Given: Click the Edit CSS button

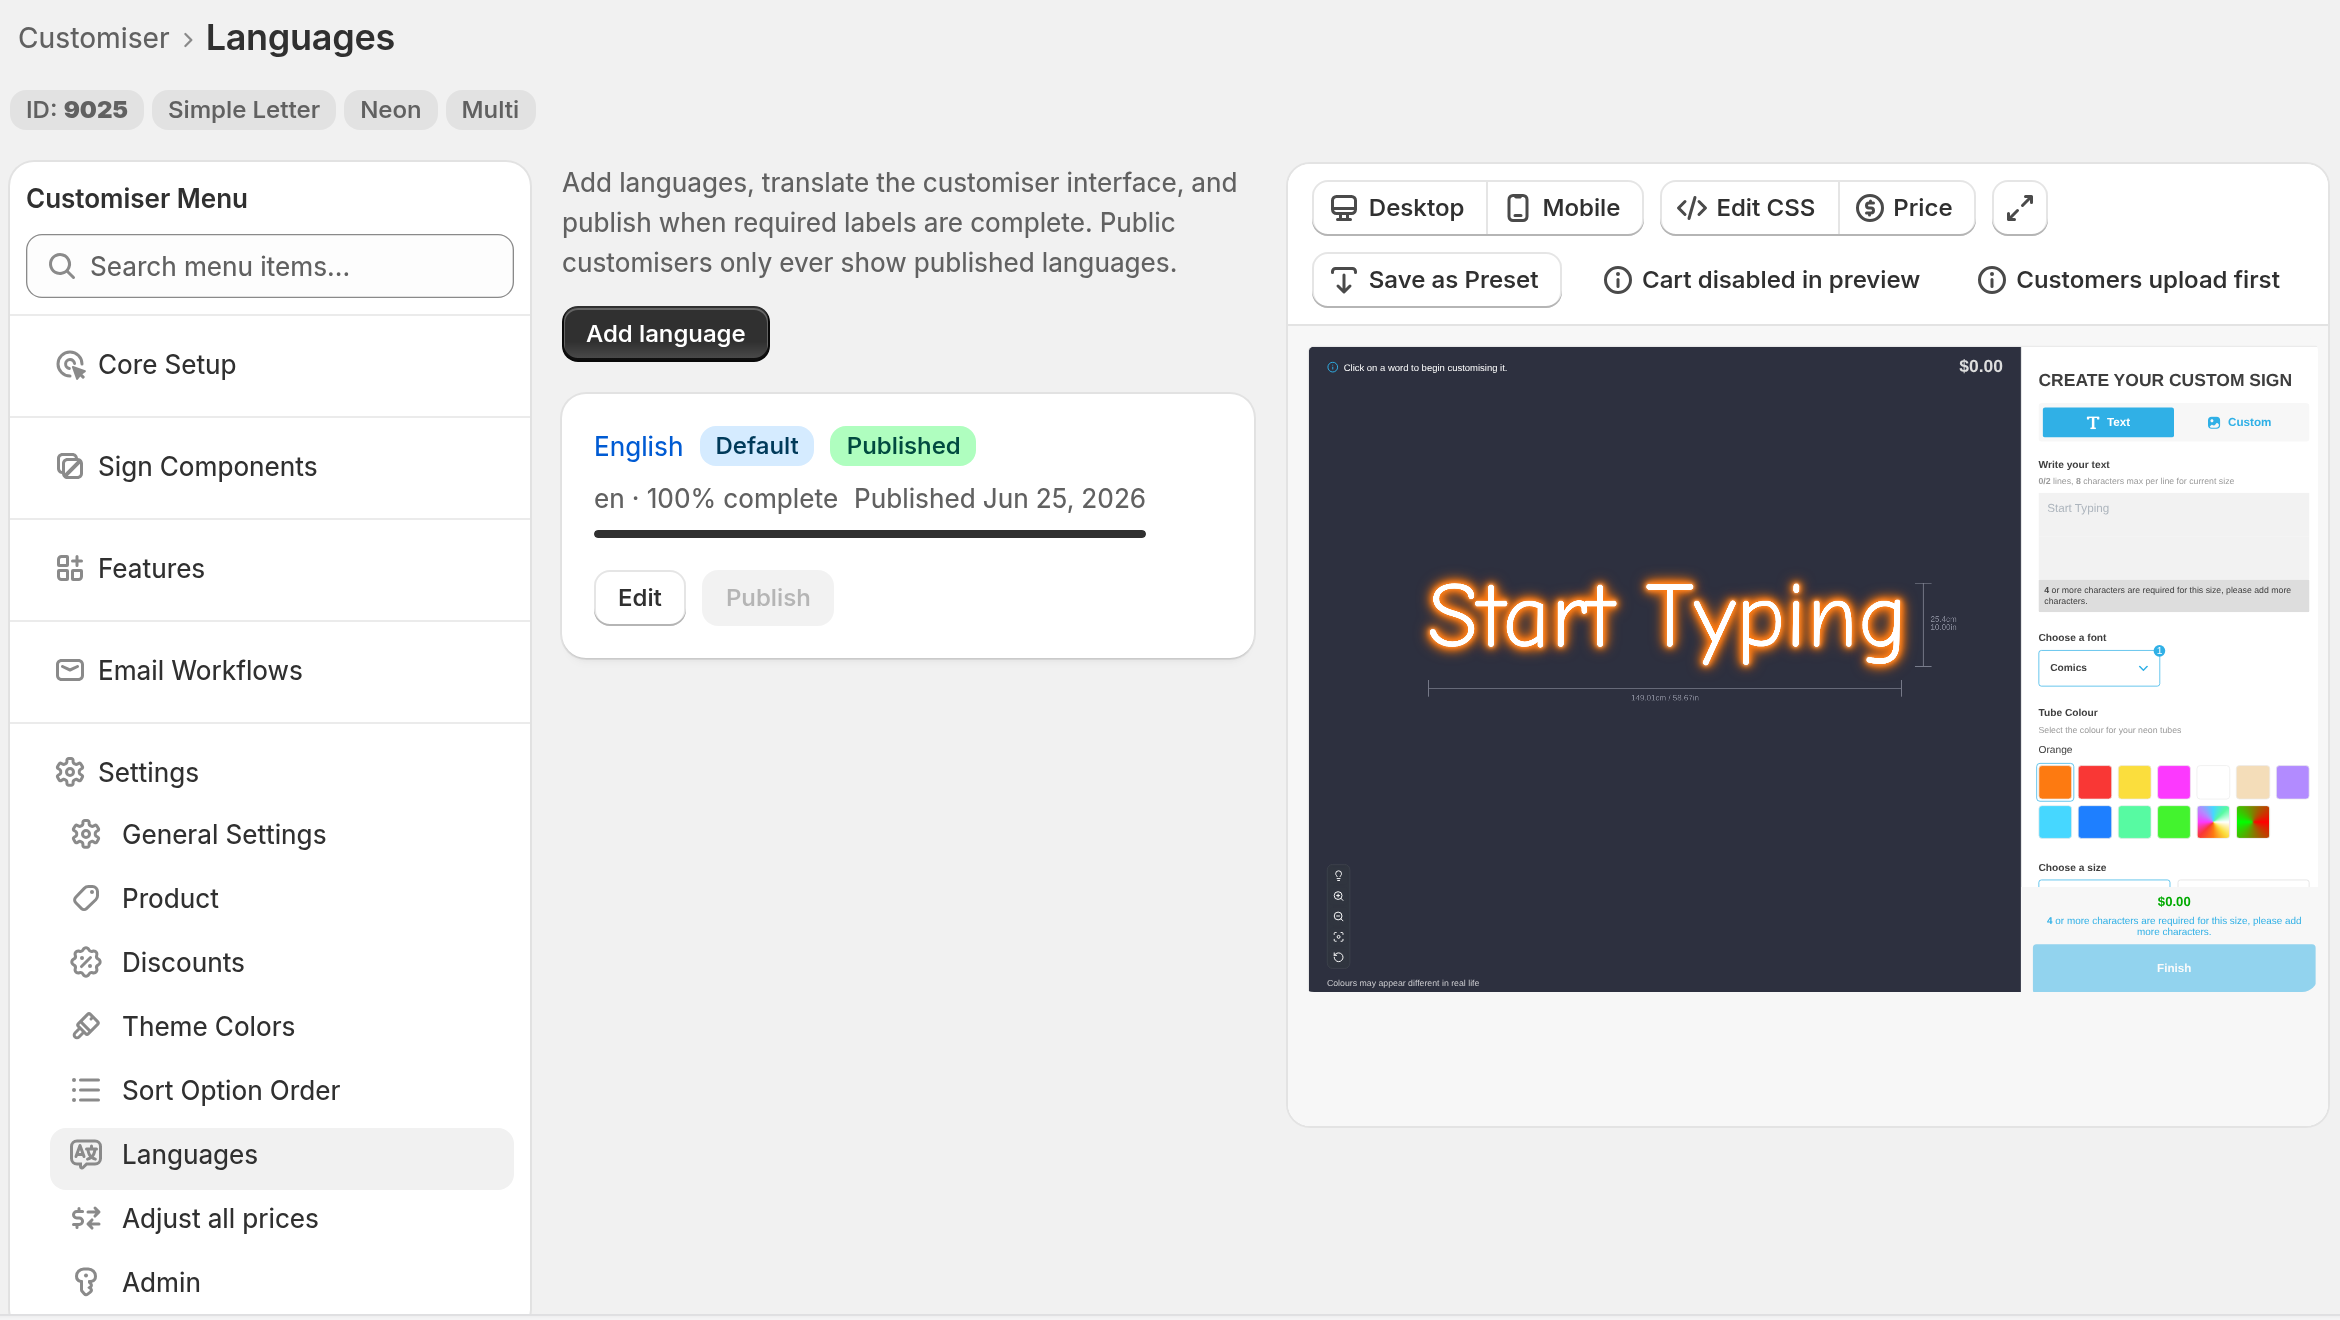Looking at the screenshot, I should tap(1749, 208).
